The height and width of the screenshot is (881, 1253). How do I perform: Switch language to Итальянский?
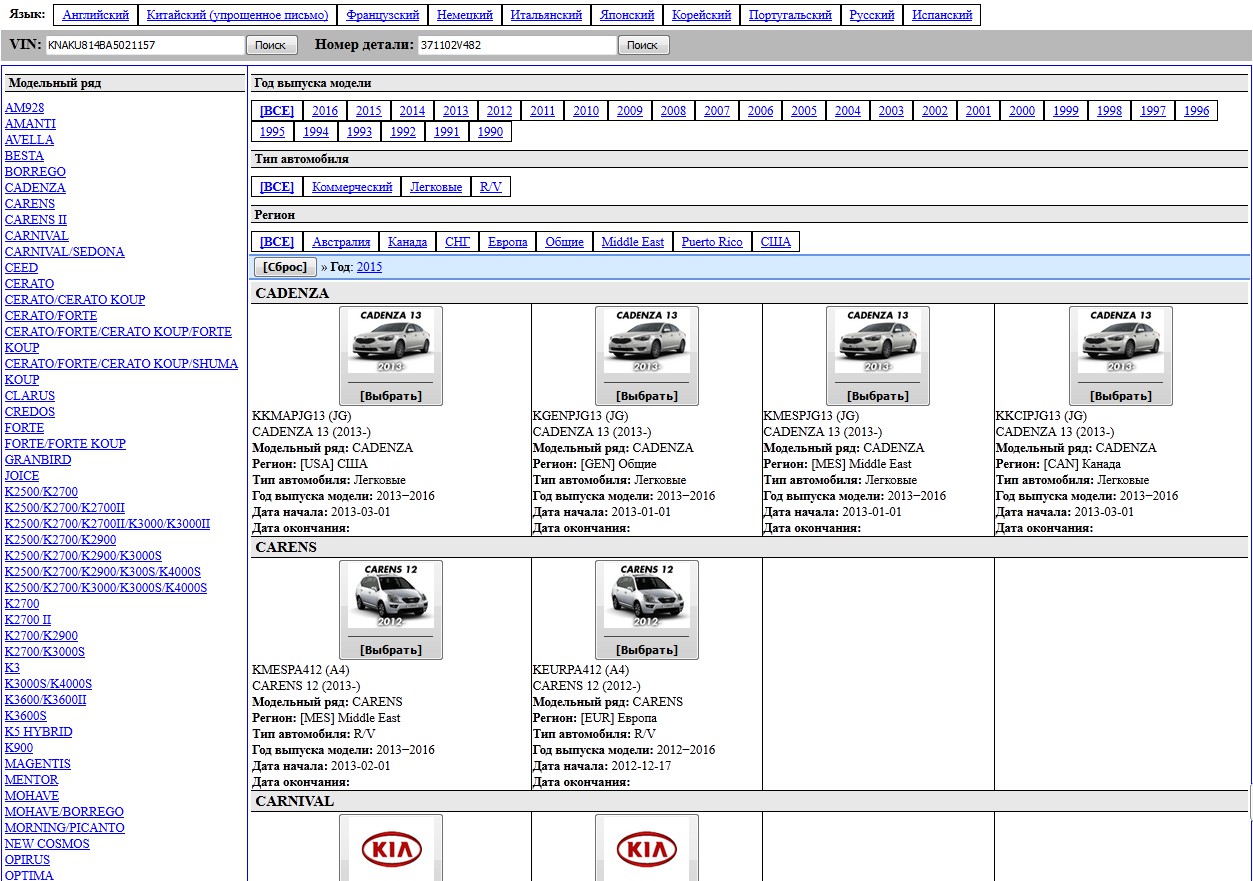[x=546, y=15]
